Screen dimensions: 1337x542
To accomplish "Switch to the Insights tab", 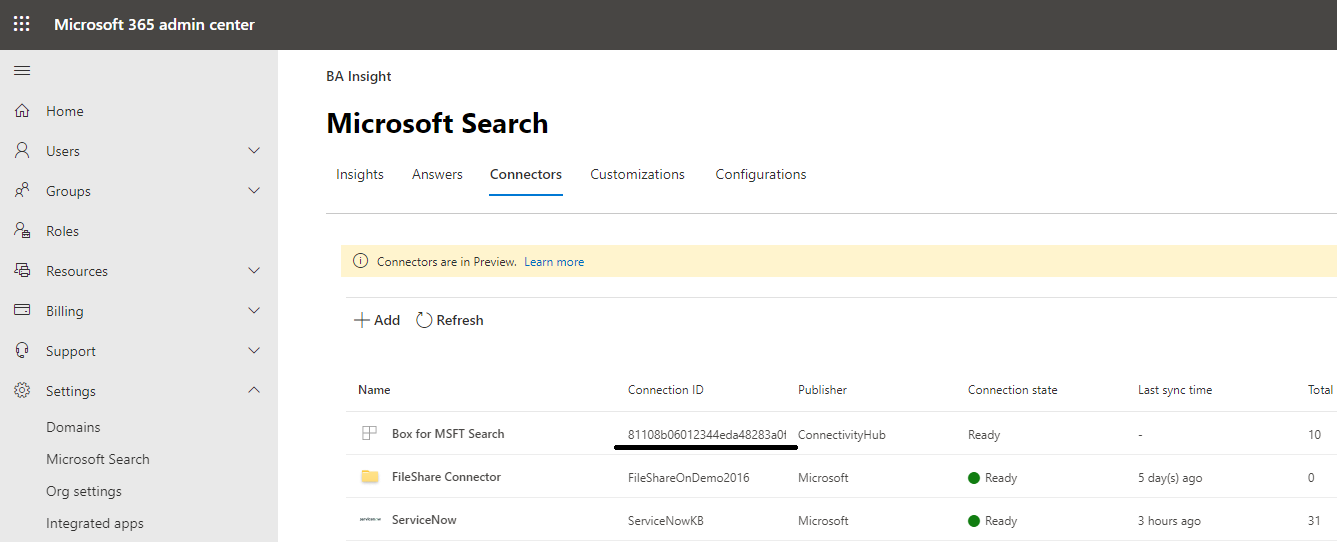I will click(360, 174).
